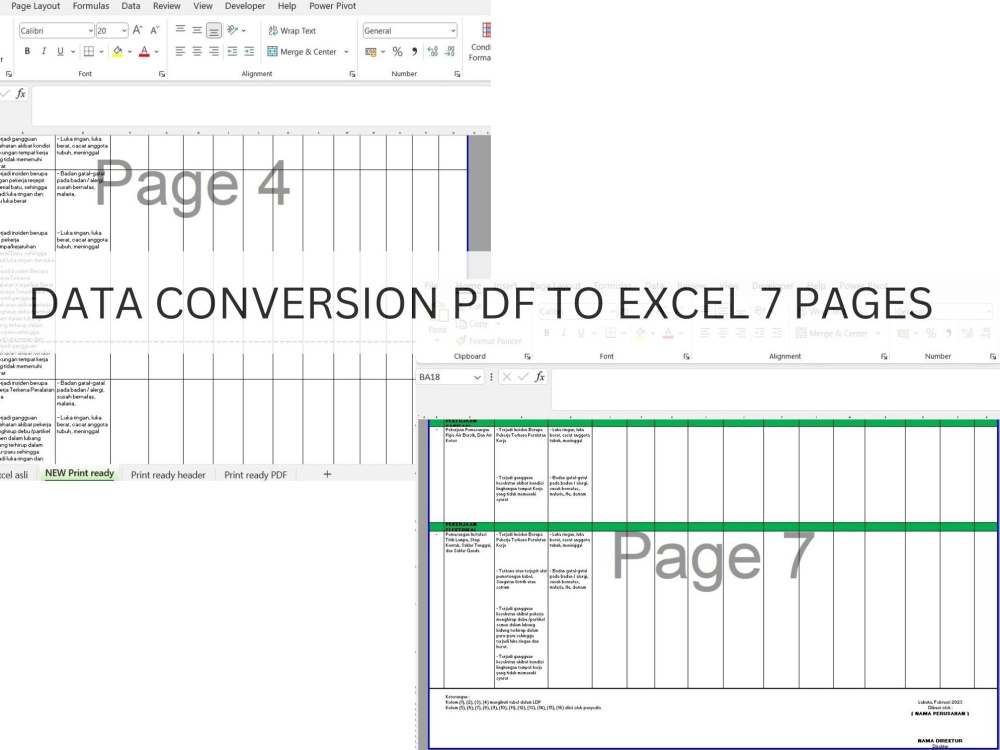This screenshot has height=750, width=1000.
Task: Expand Accounting format dropdown arrow
Action: (383, 52)
